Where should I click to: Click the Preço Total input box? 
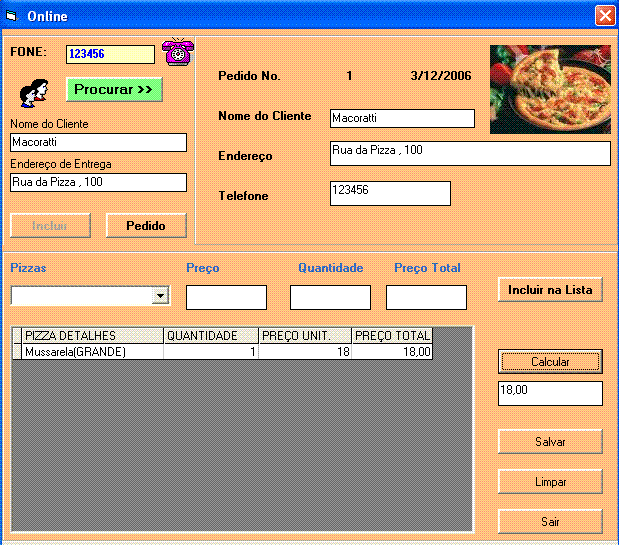pyautogui.click(x=426, y=298)
